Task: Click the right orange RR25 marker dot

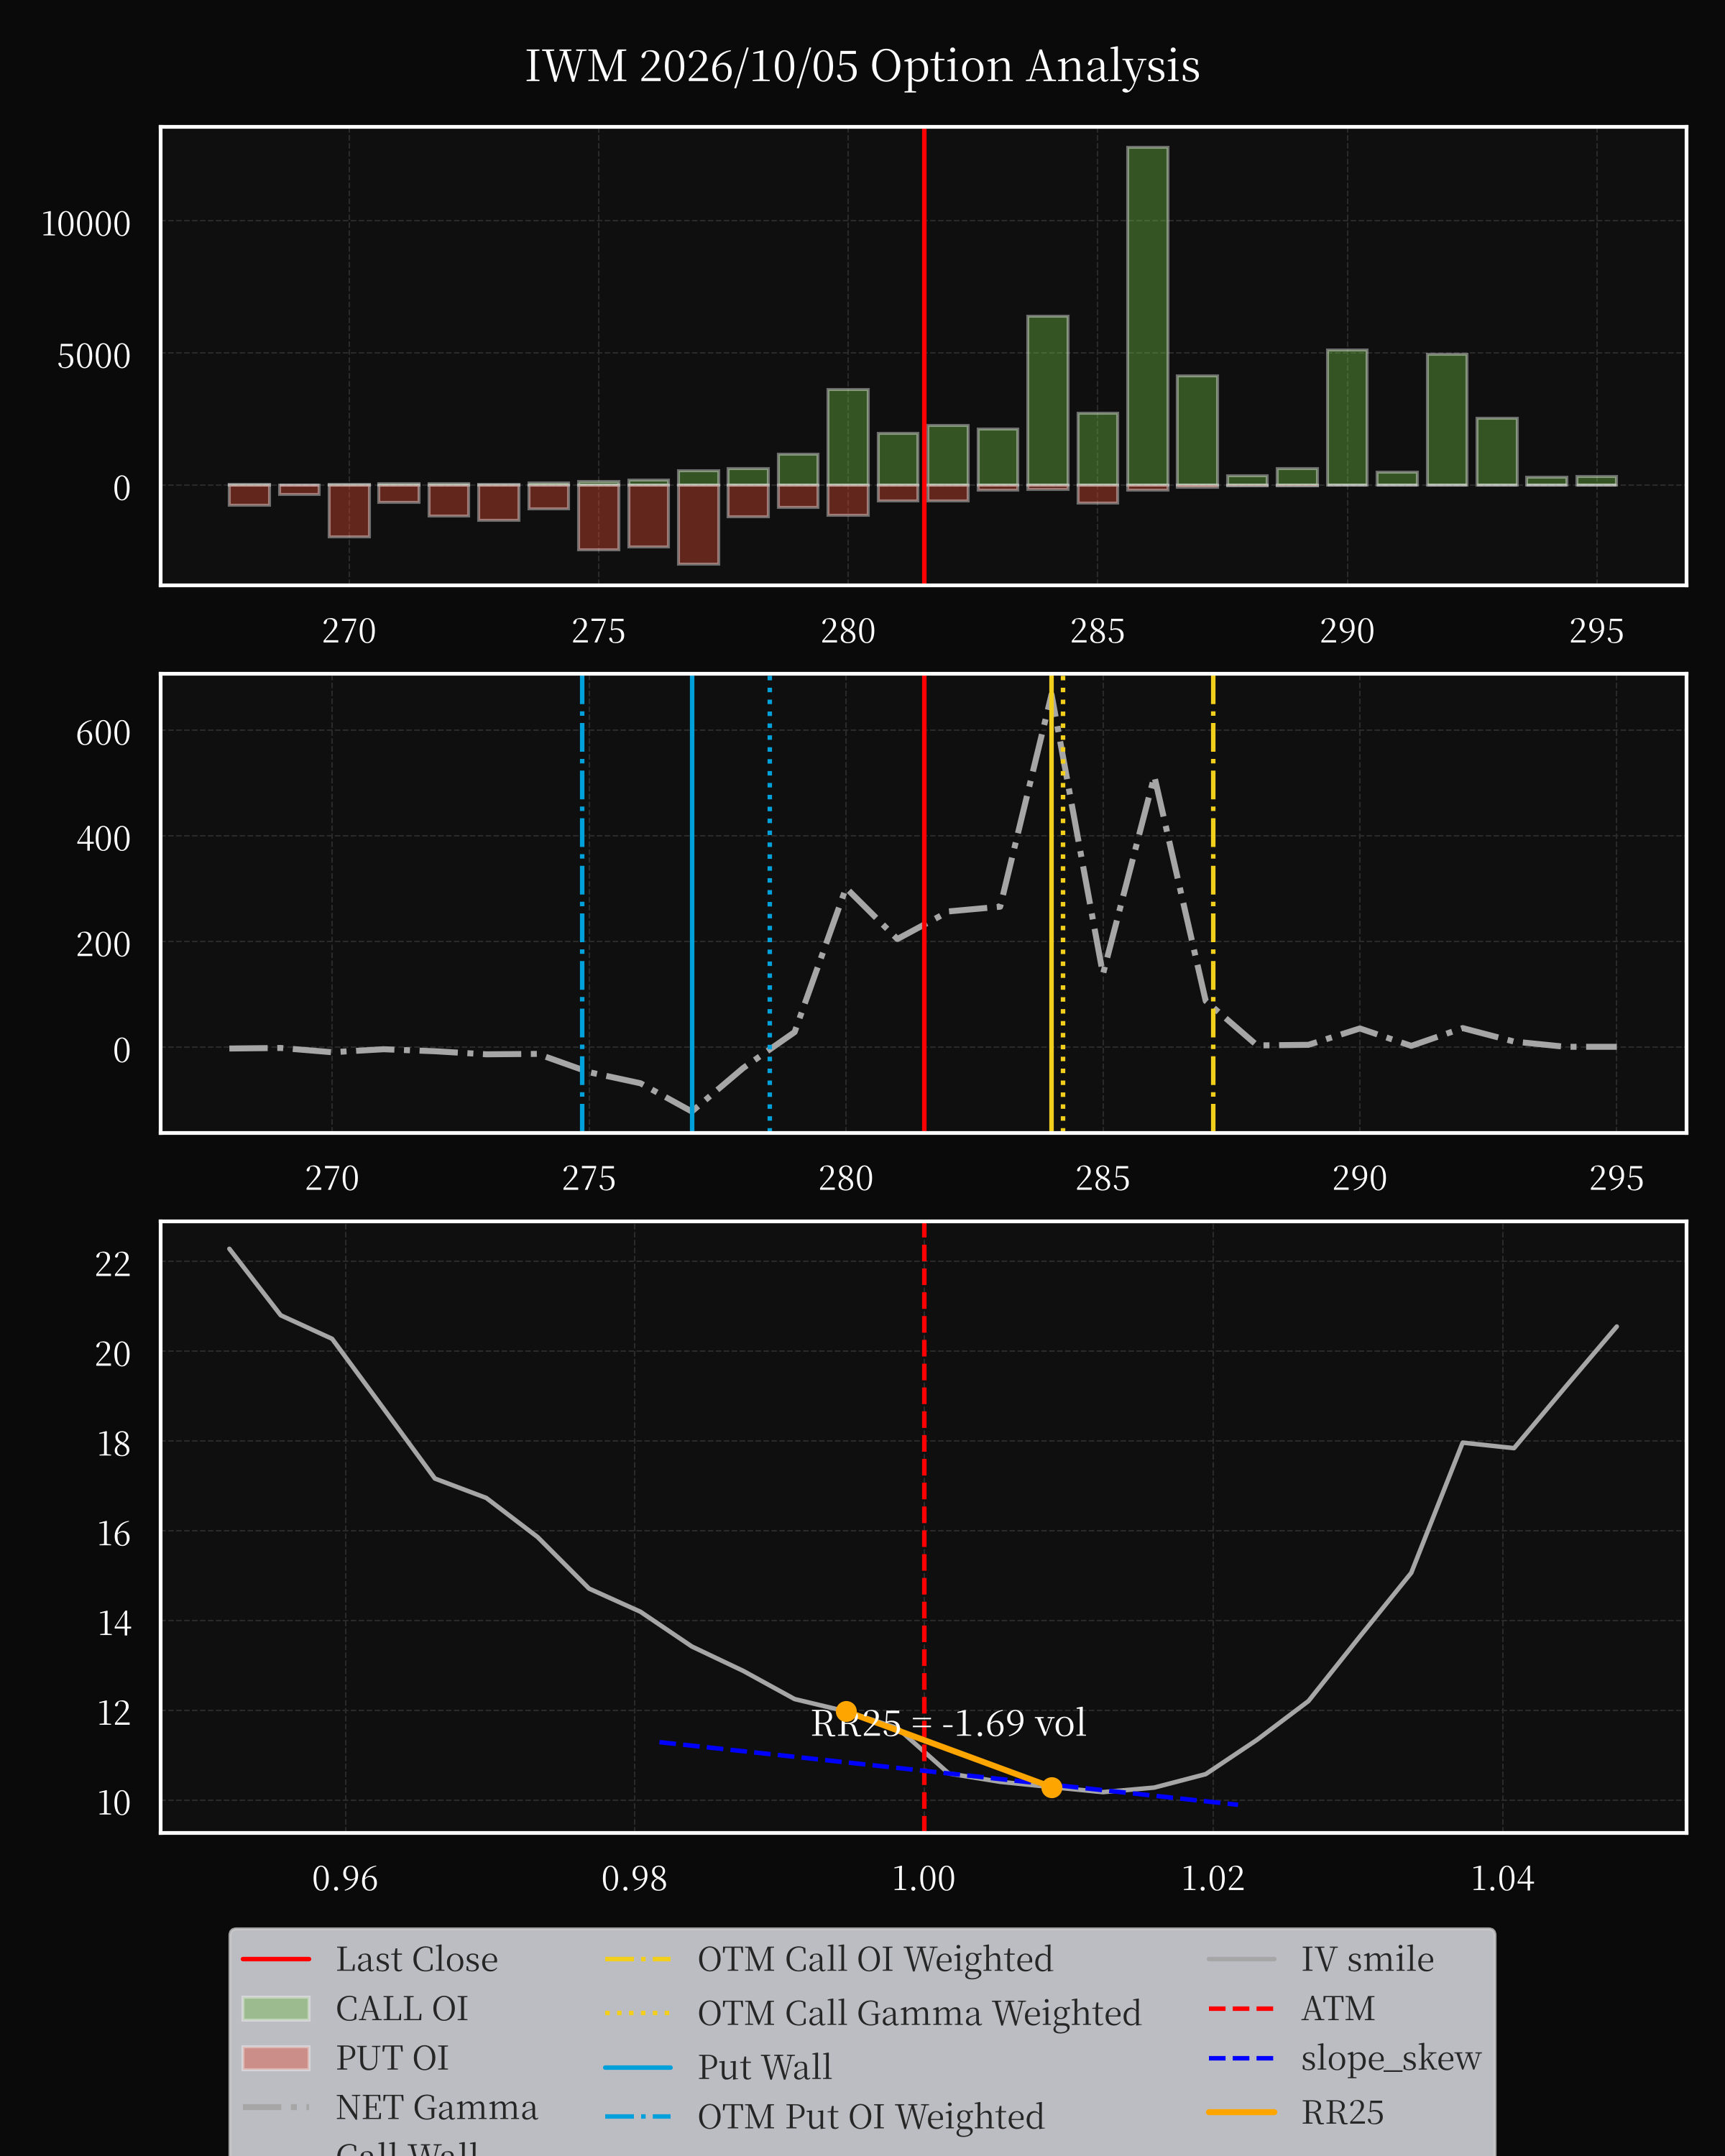Action: click(1051, 1787)
